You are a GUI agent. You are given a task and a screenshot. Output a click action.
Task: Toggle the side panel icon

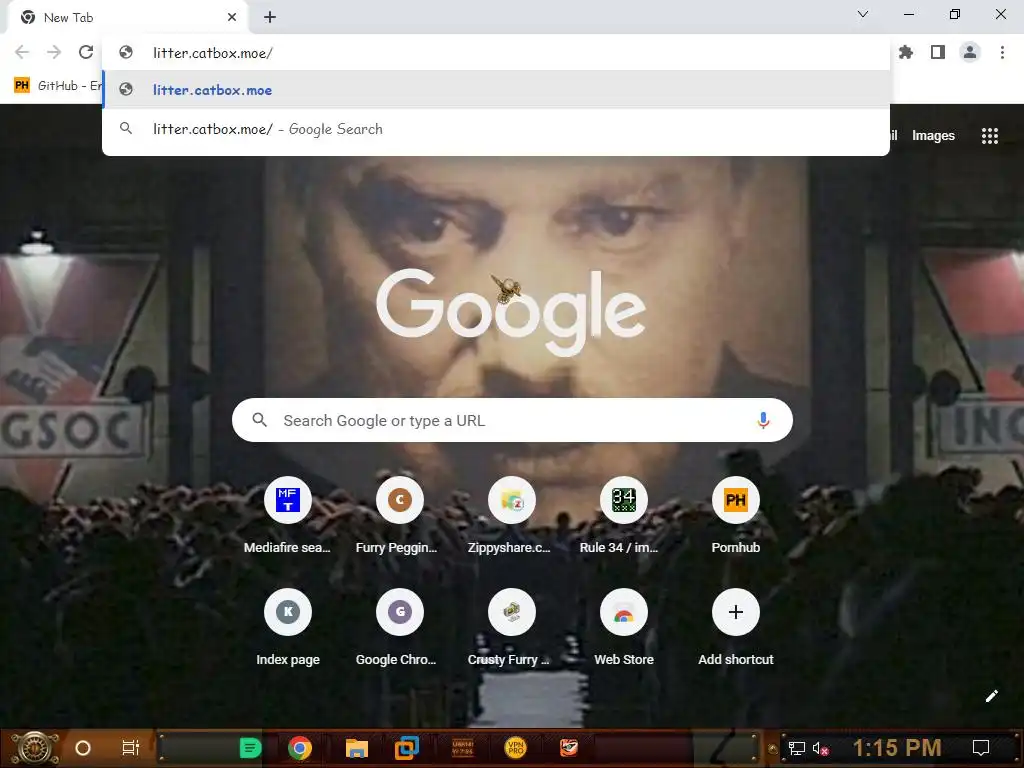tap(938, 52)
